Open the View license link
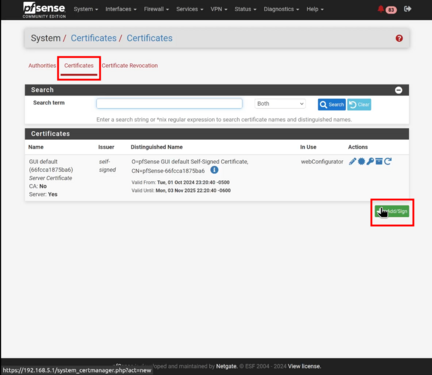Image resolution: width=432 pixels, height=375 pixels. coord(304,366)
